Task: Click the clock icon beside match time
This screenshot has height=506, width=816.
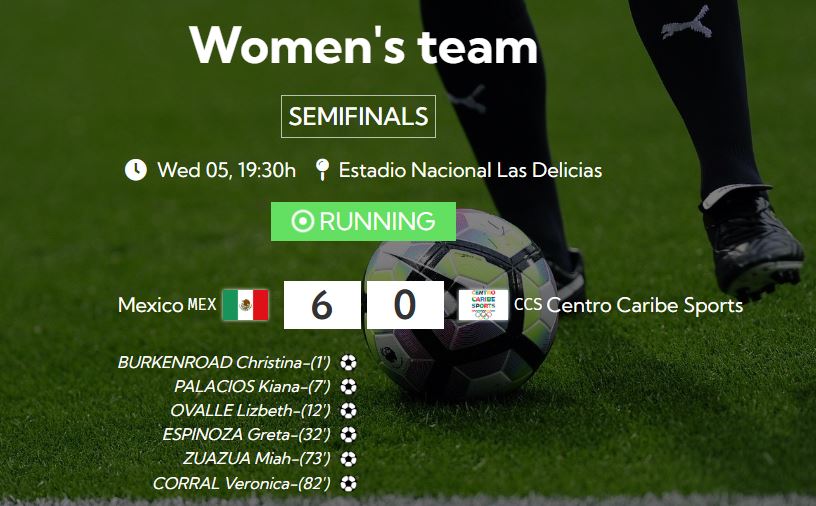Action: click(135, 170)
